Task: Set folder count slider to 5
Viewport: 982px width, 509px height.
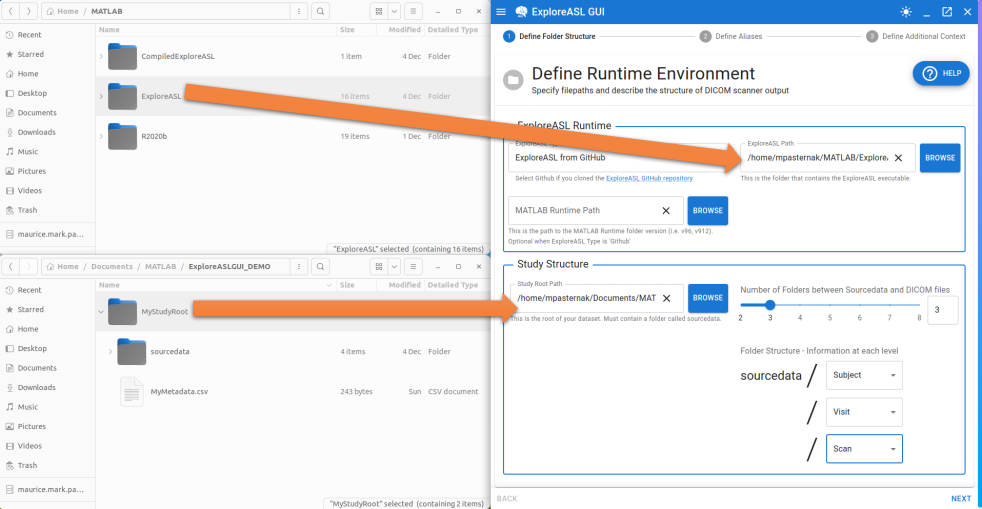Action: [x=830, y=305]
